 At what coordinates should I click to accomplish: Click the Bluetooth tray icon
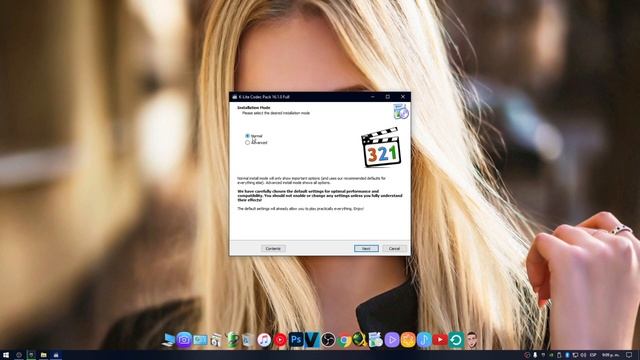point(567,355)
